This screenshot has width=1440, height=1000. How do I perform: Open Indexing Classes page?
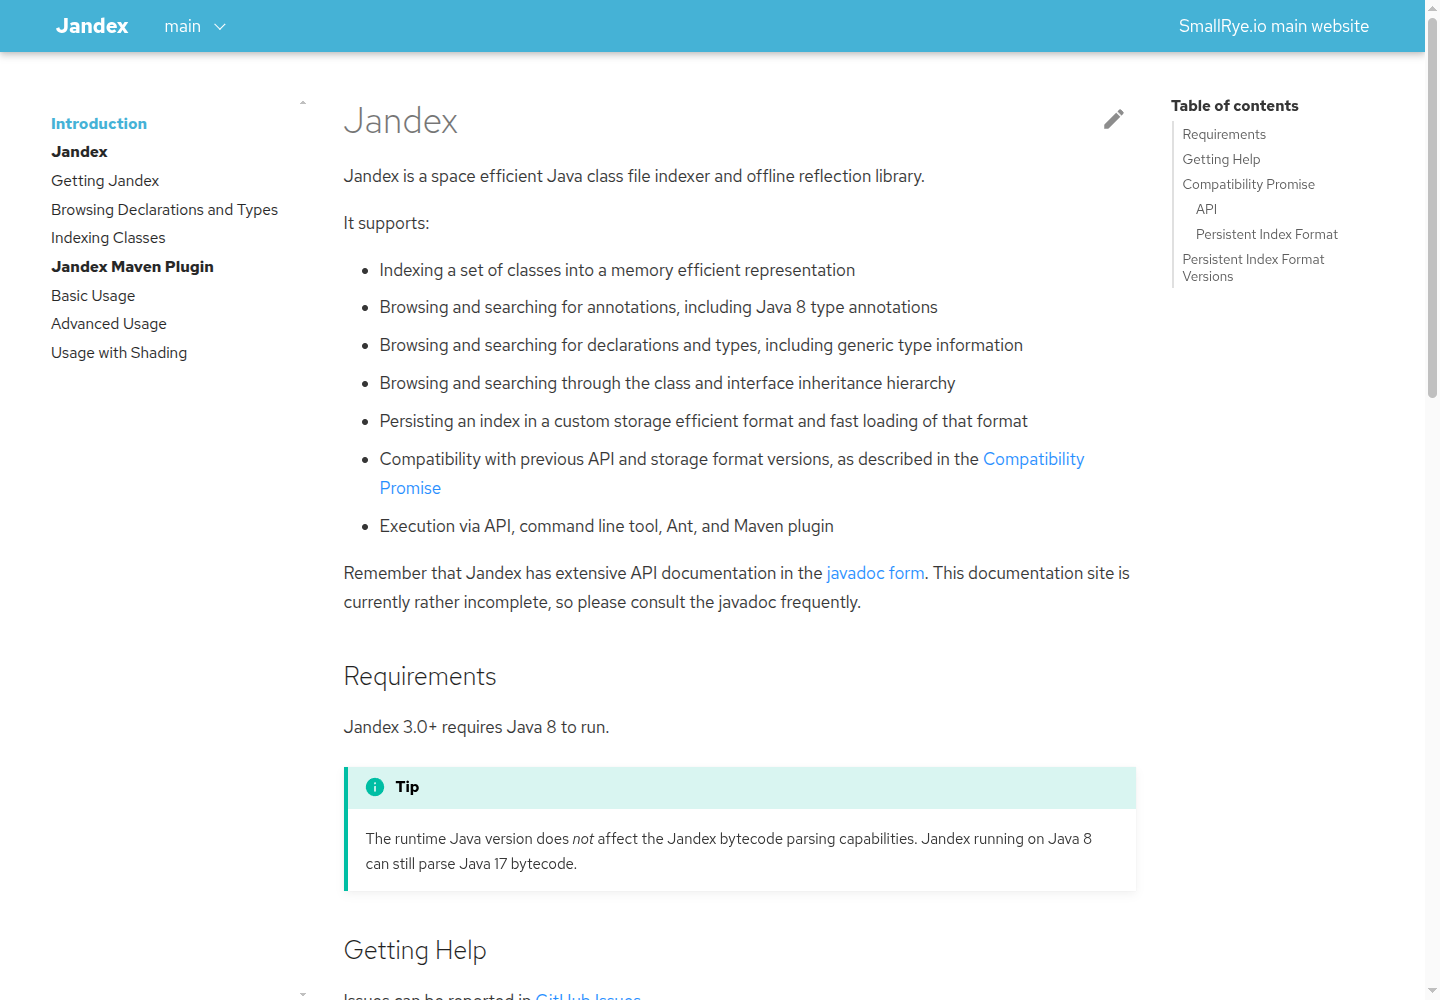click(x=108, y=238)
